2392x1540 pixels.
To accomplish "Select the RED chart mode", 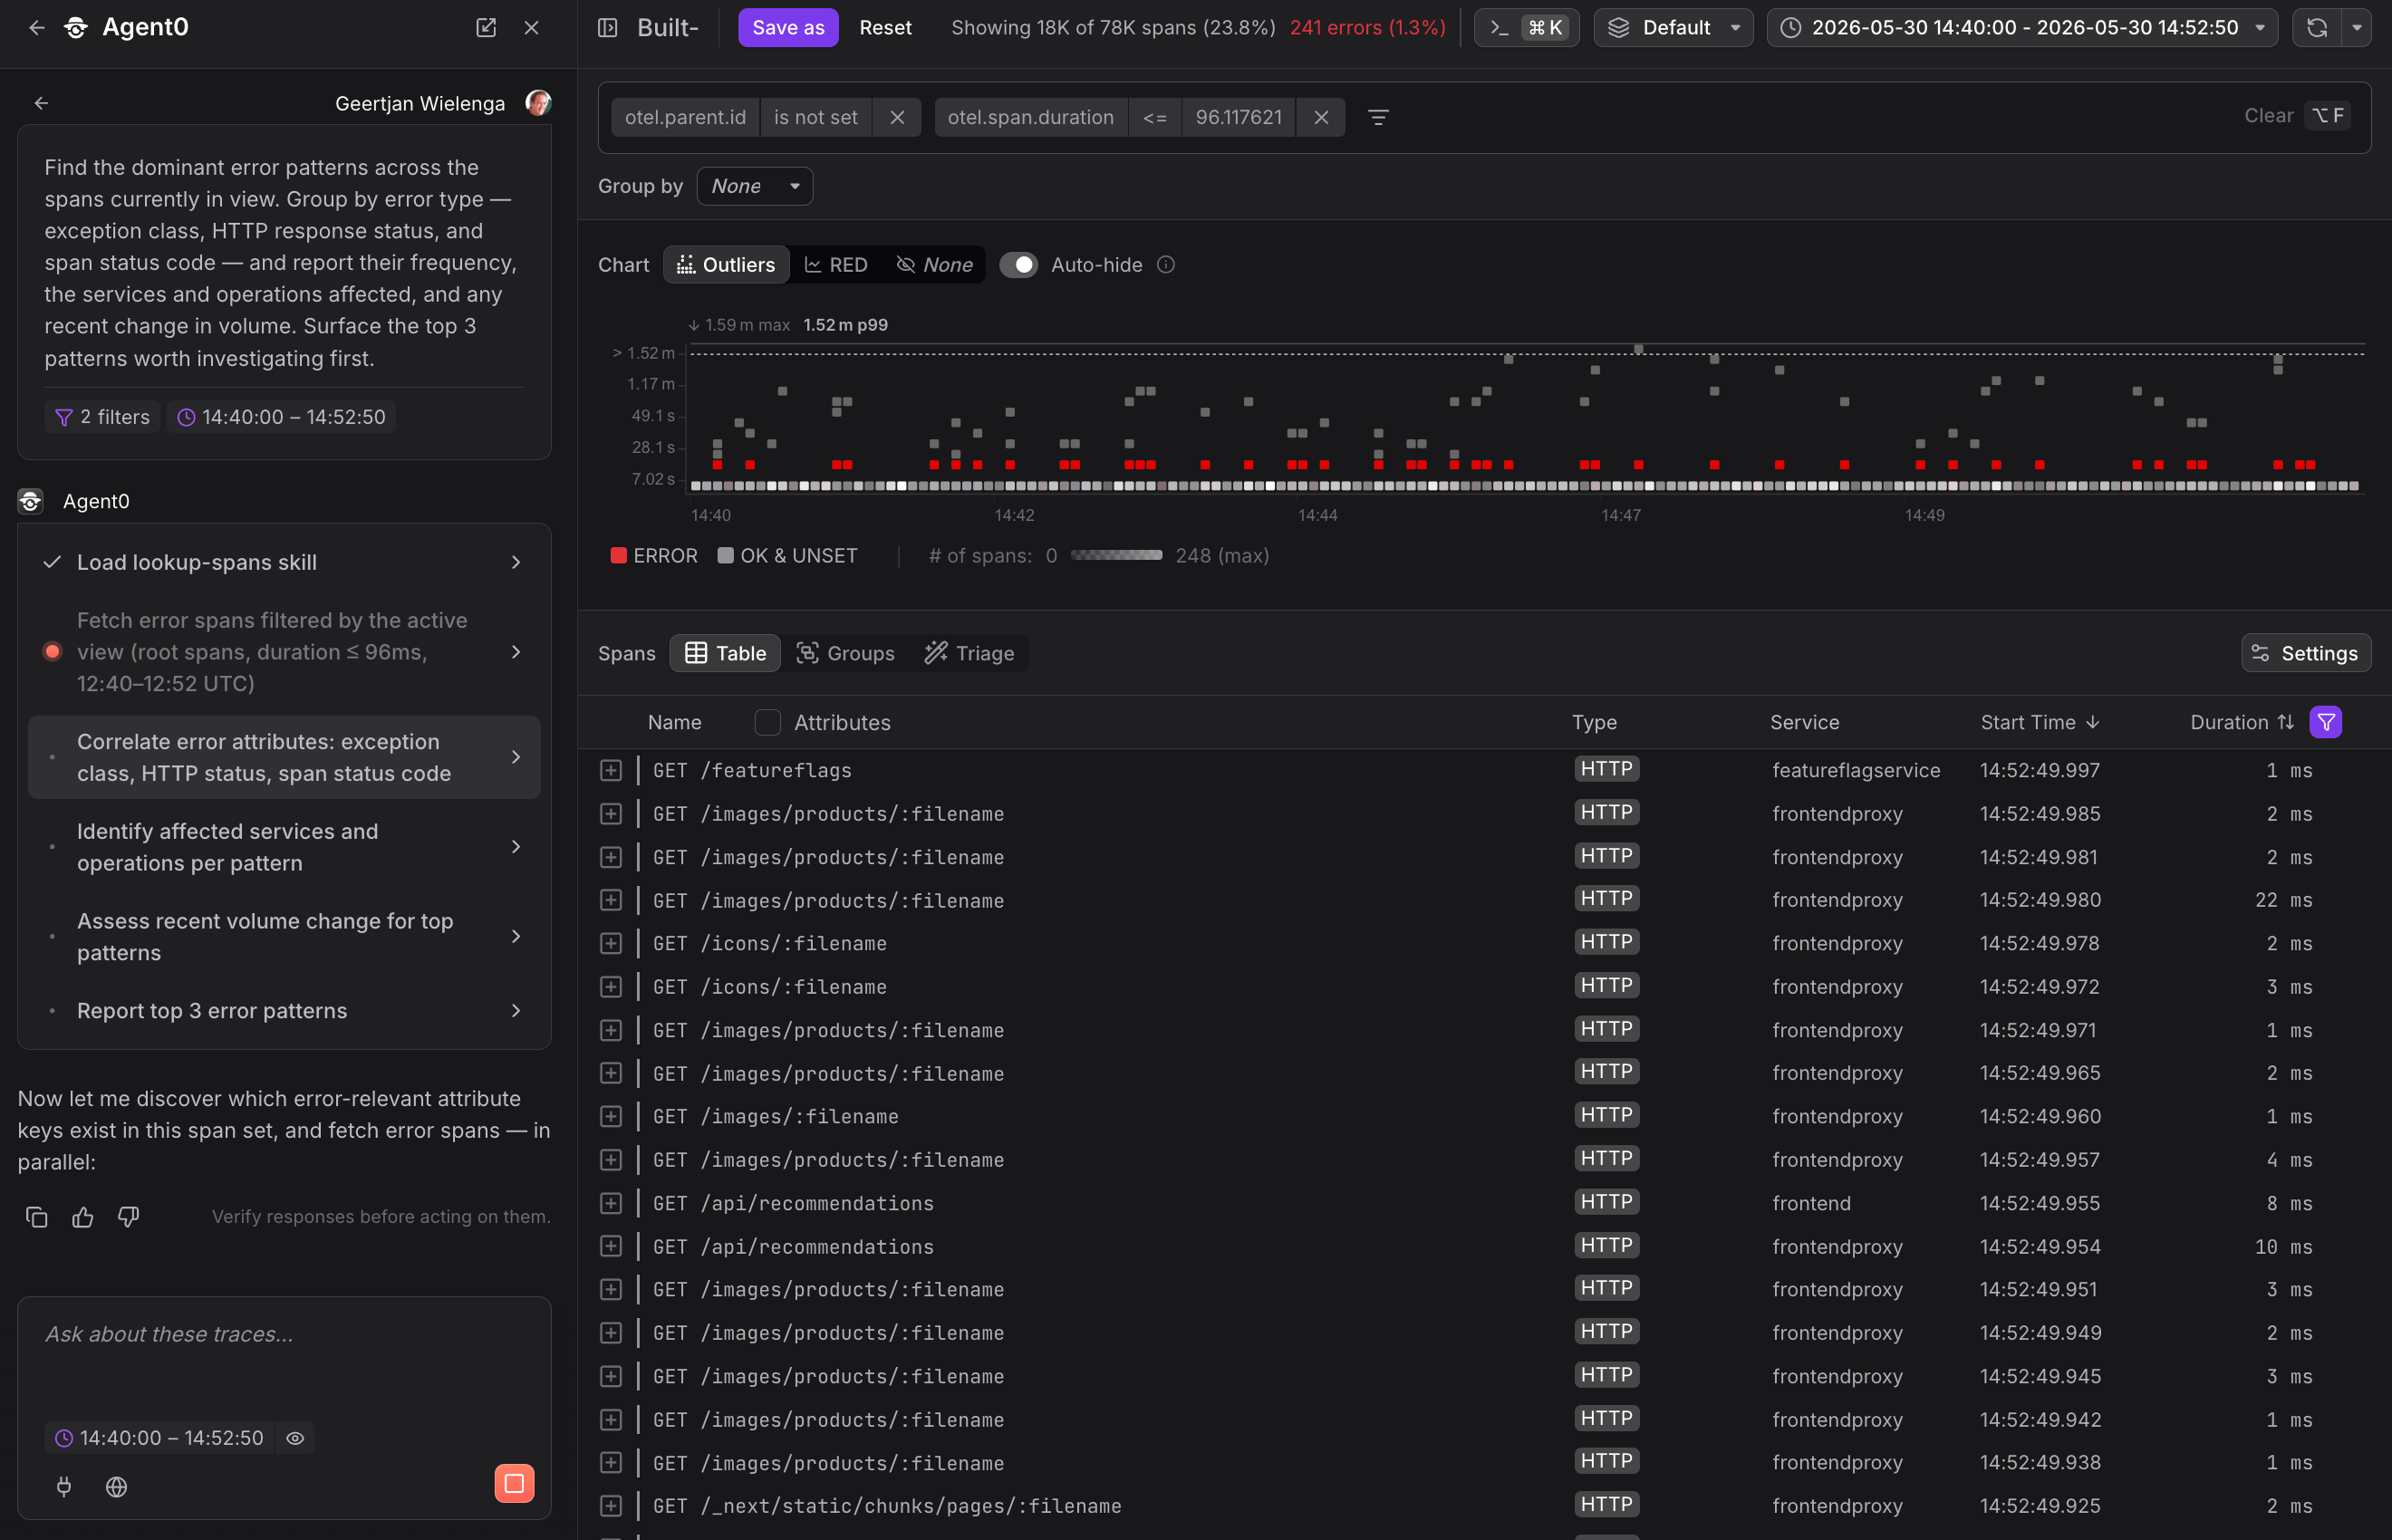I will [x=836, y=265].
